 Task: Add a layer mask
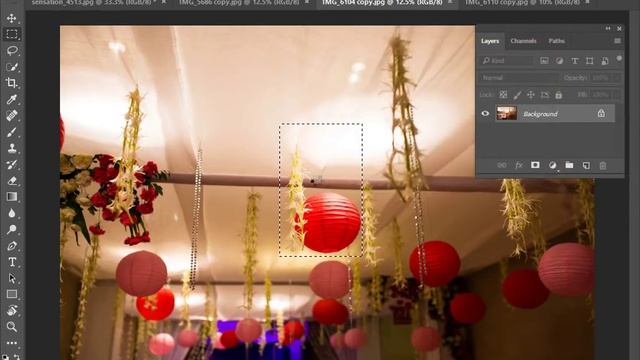tap(535, 165)
